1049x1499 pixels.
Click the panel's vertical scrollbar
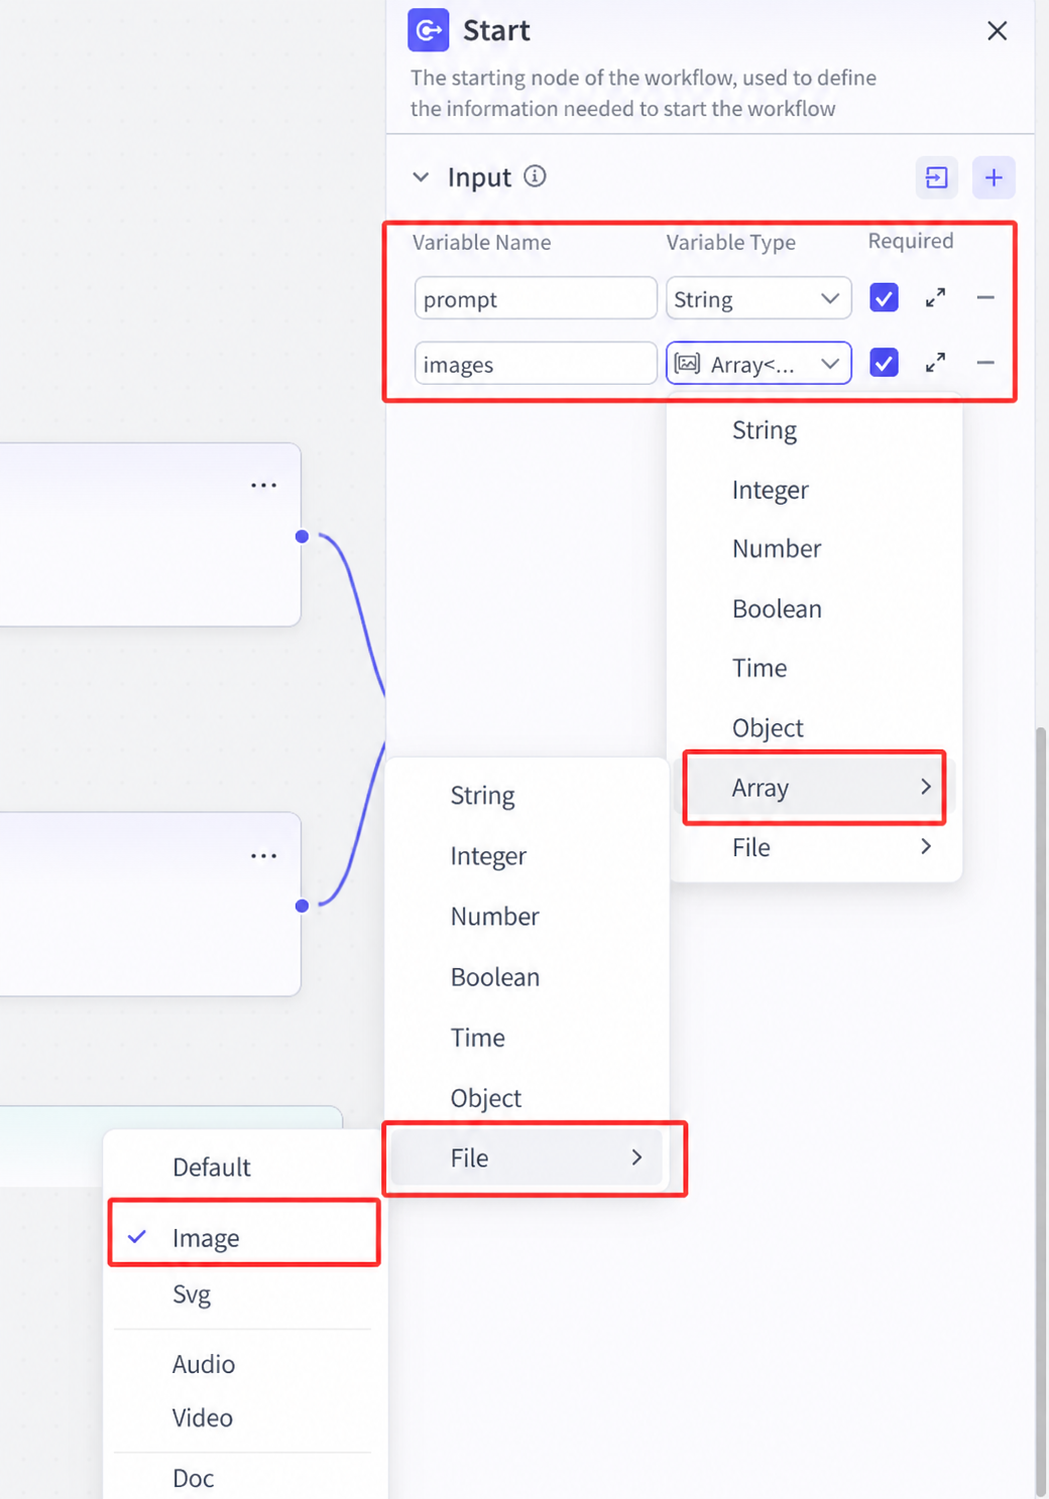1041,1110
